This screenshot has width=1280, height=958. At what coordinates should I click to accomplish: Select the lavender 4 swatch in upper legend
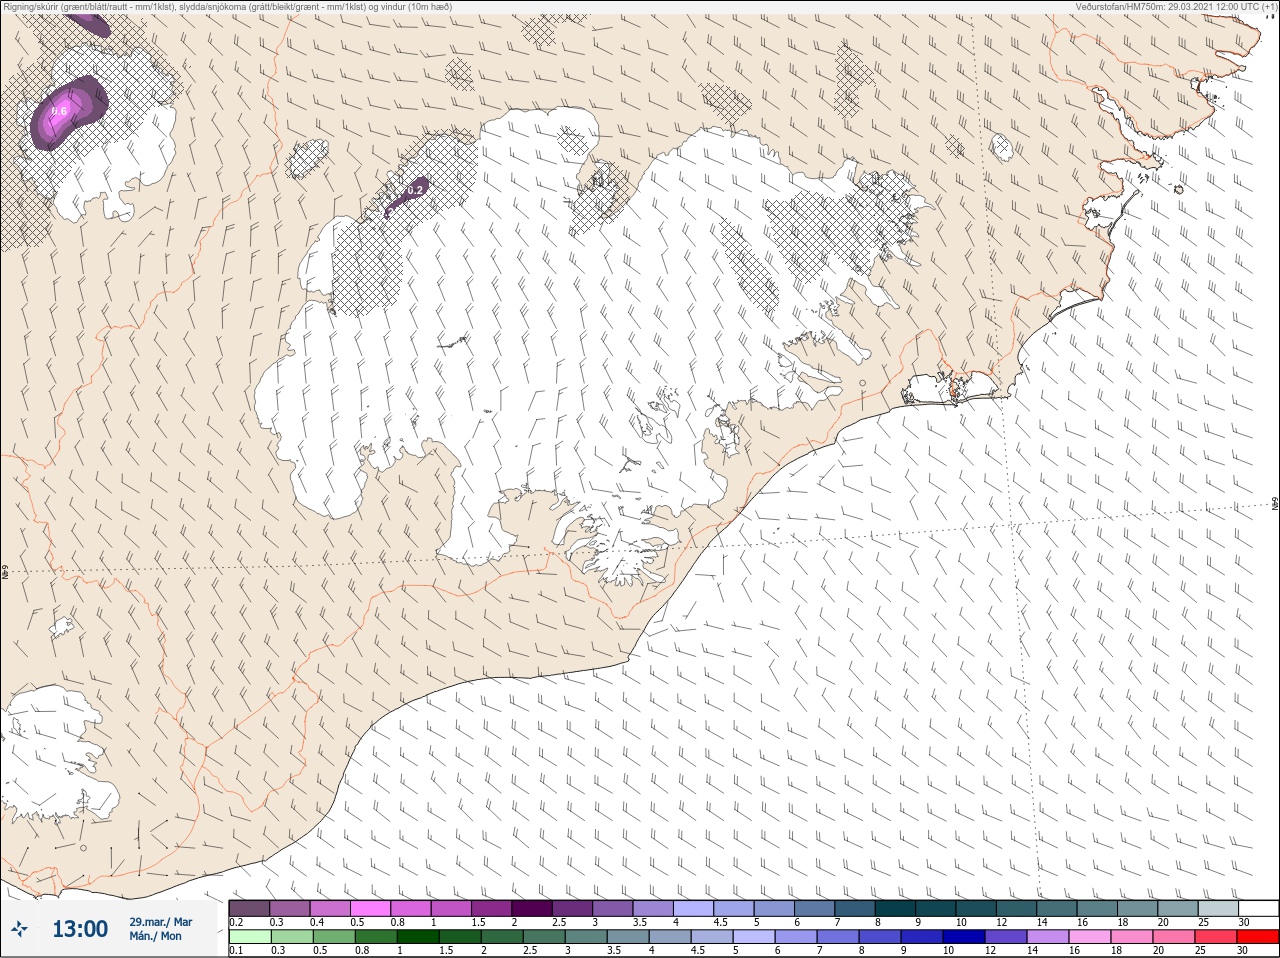(x=693, y=908)
